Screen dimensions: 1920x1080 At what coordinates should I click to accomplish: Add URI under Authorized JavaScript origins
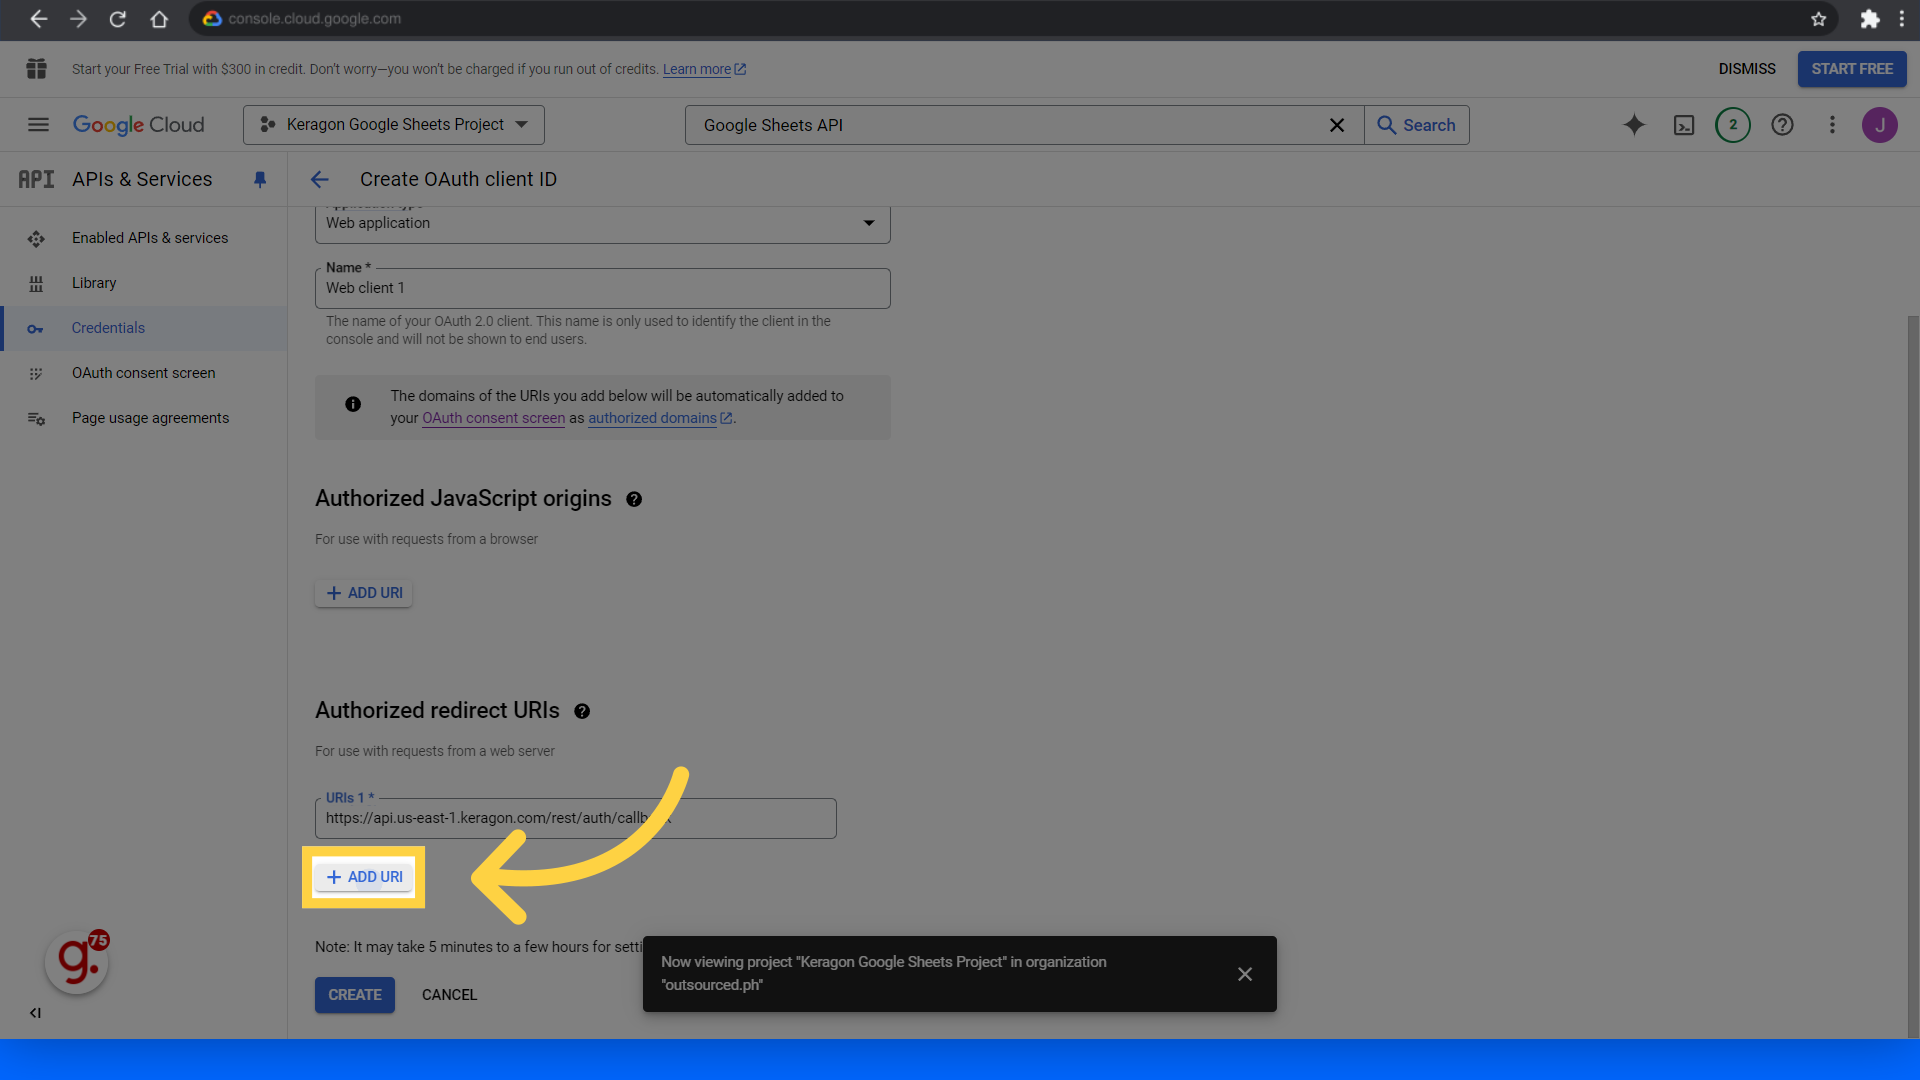(364, 593)
